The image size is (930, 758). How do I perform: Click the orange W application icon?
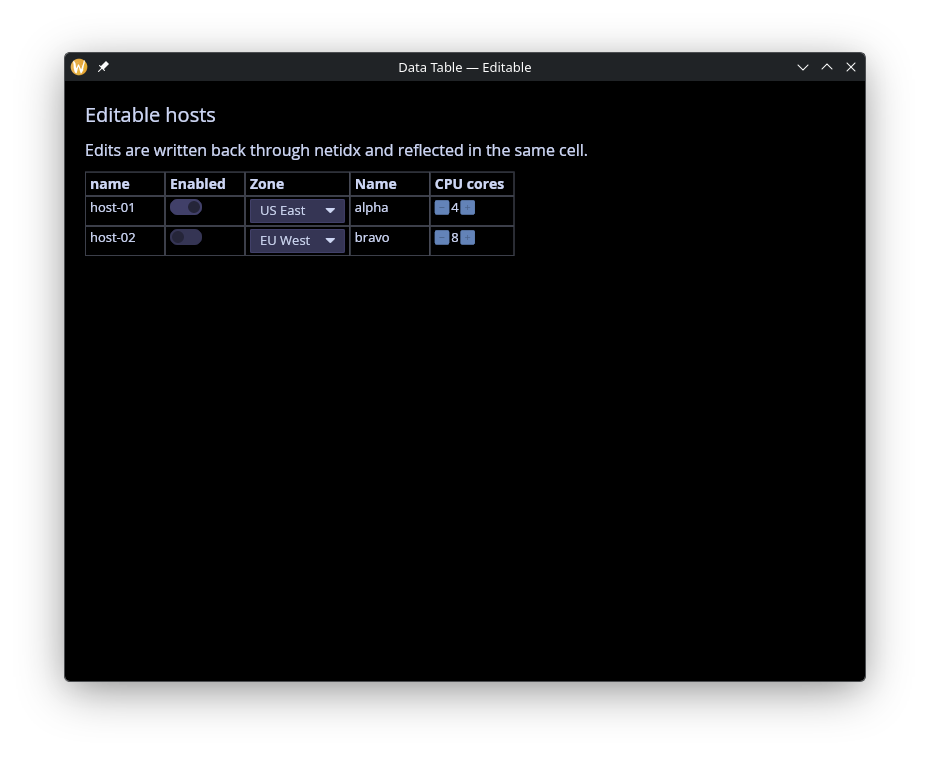[x=79, y=67]
